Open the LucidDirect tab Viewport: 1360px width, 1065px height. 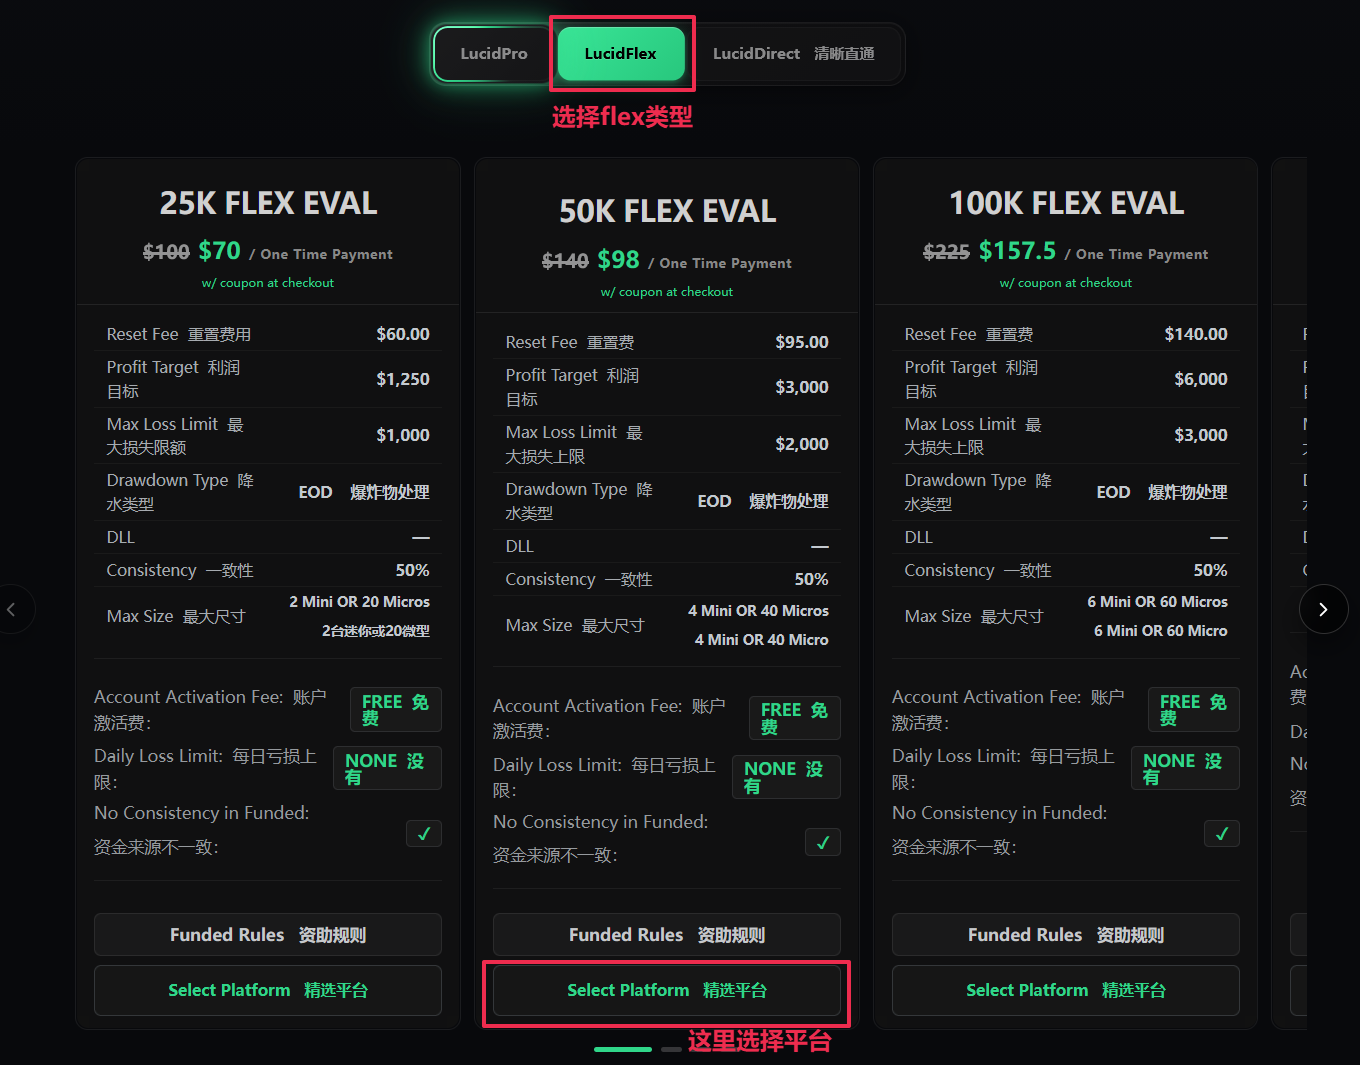coord(794,54)
